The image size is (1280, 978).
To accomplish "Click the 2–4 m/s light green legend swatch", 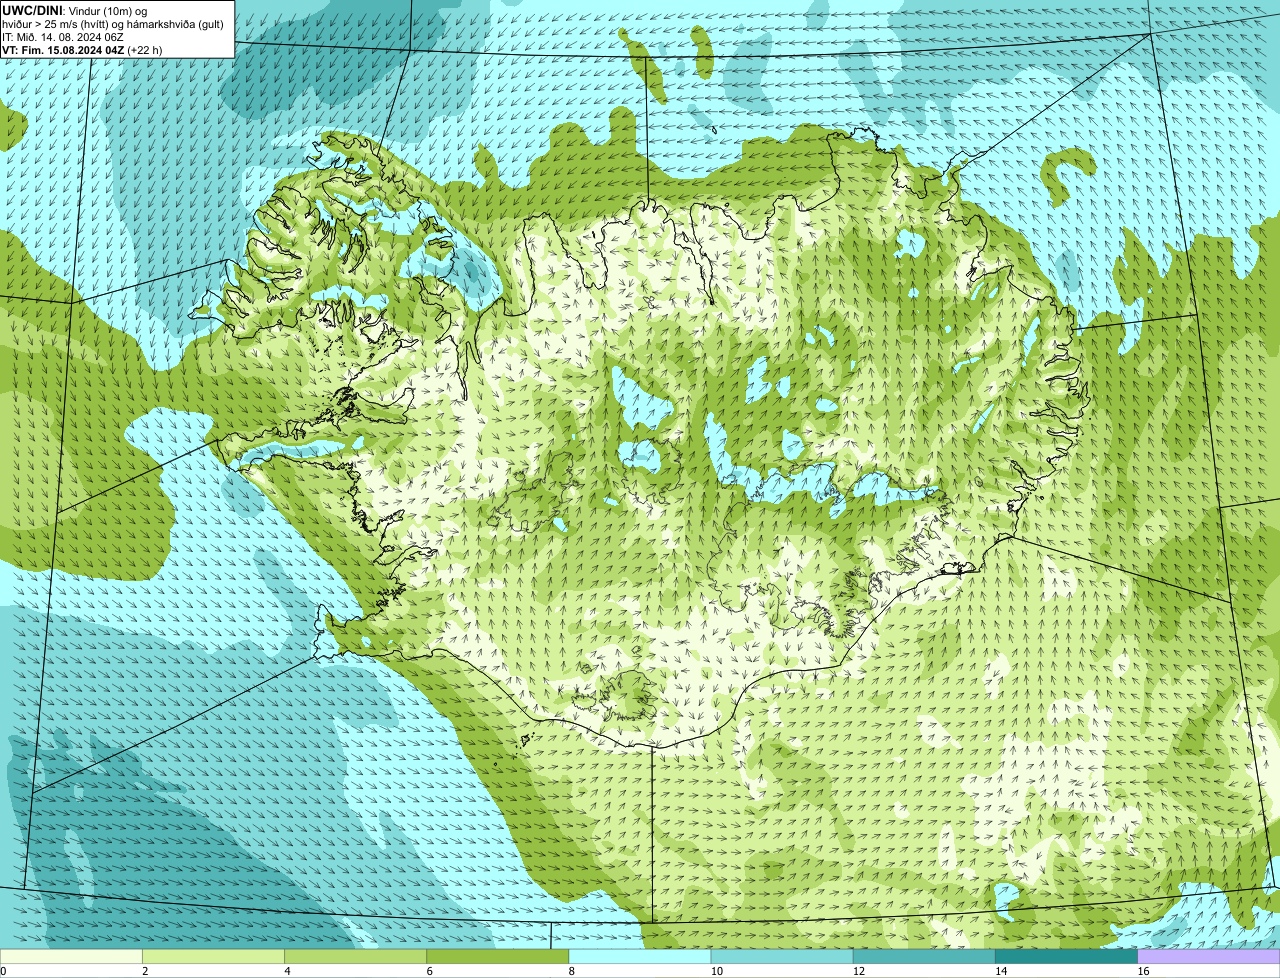I will (x=213, y=956).
